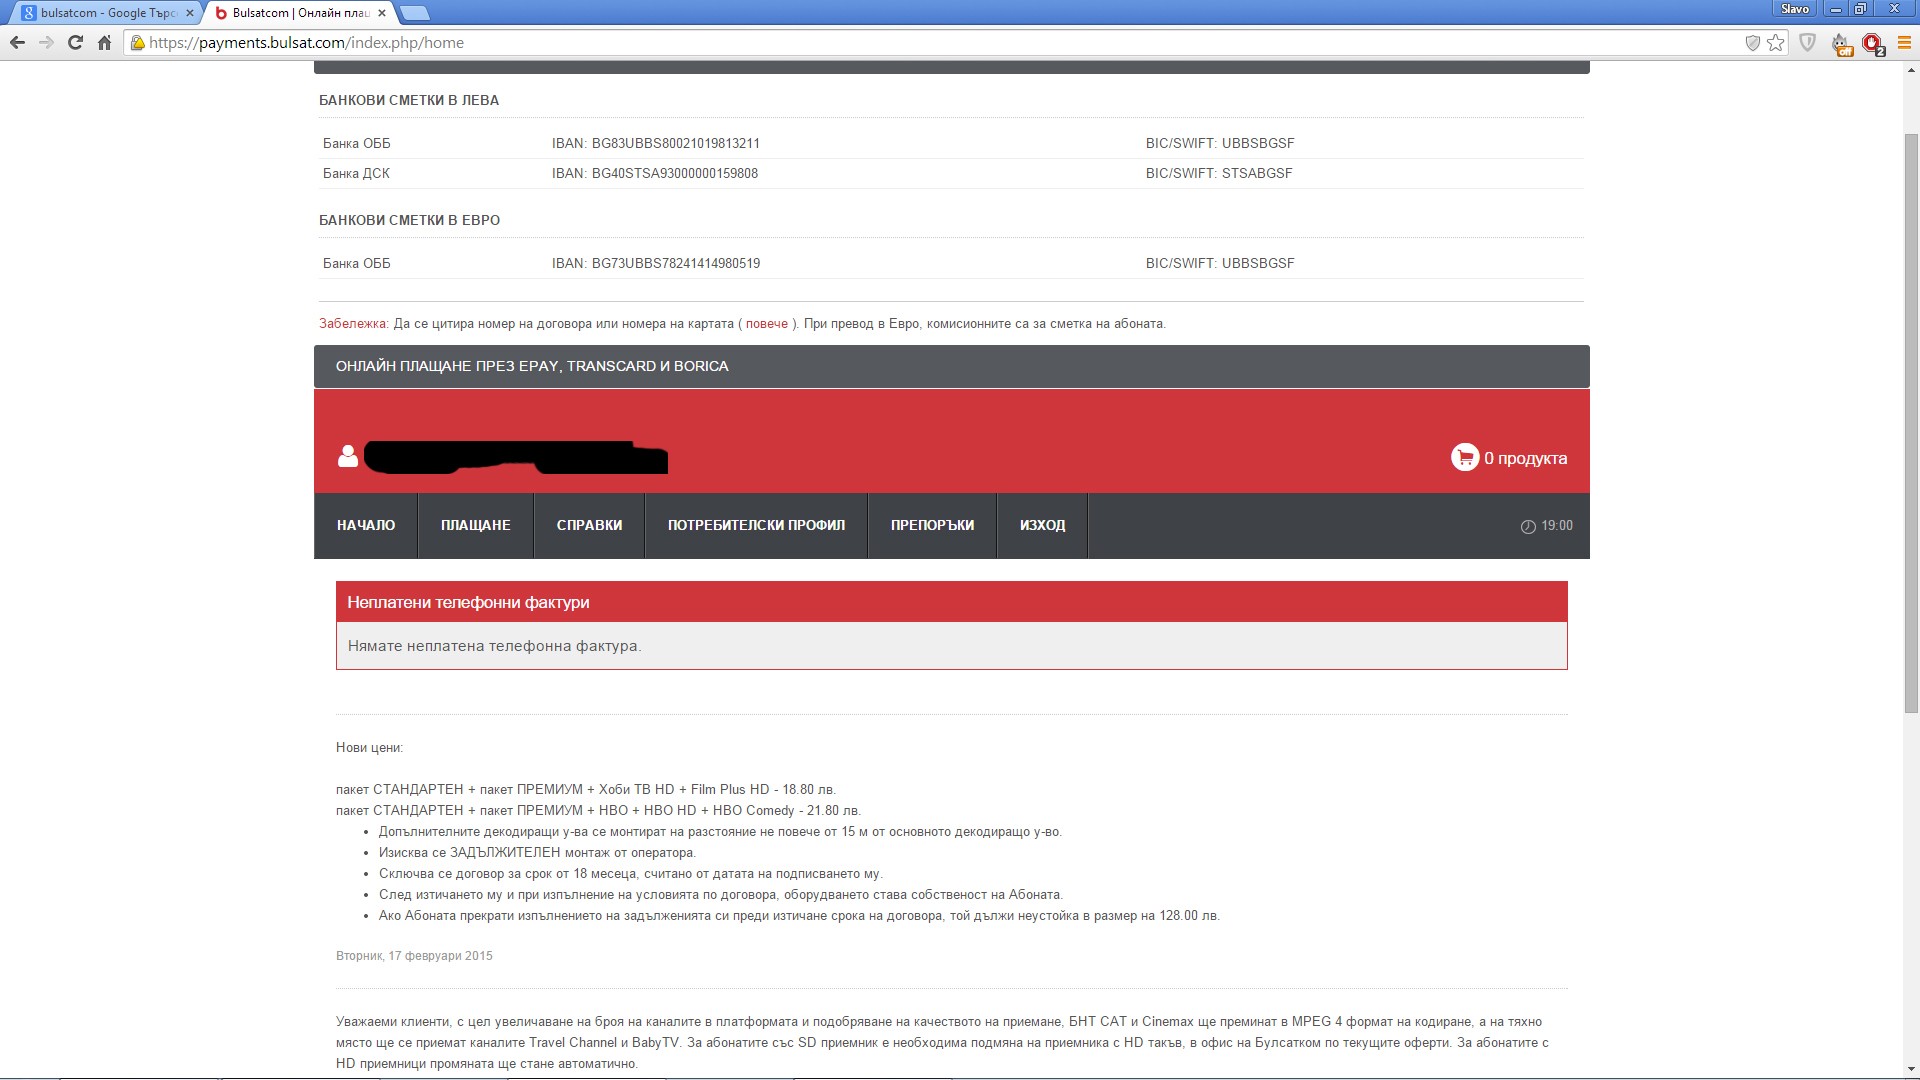Image resolution: width=1920 pixels, height=1080 pixels.
Task: Click the browser forward arrow
Action: click(x=46, y=43)
